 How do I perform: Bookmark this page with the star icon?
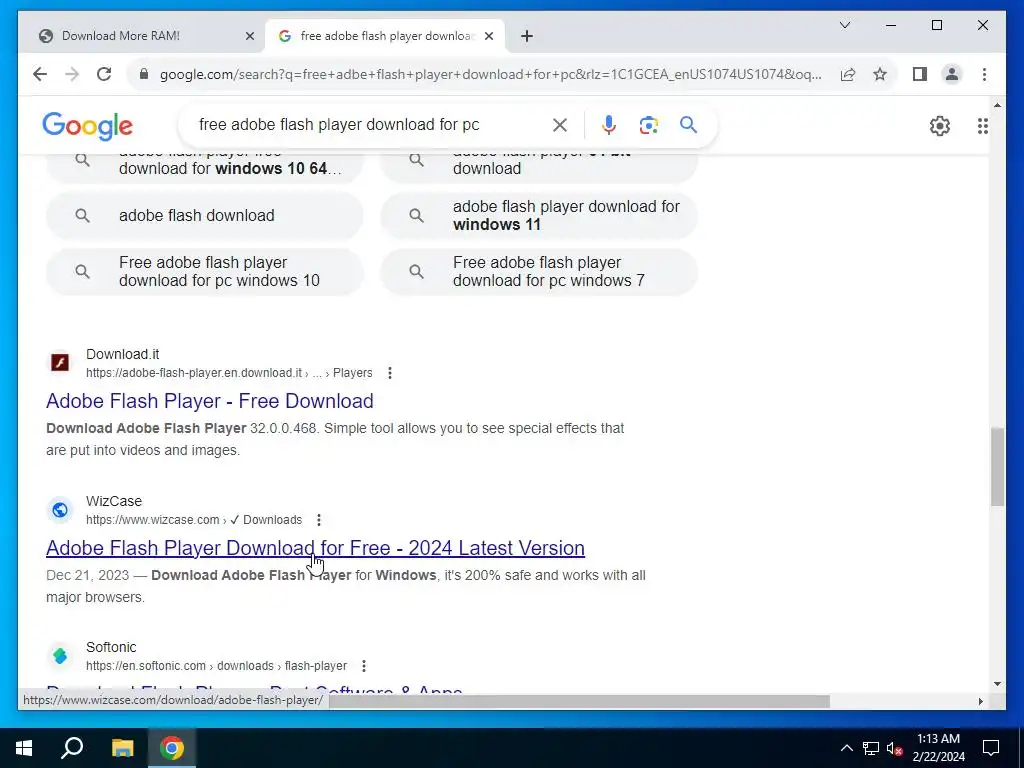[x=880, y=74]
